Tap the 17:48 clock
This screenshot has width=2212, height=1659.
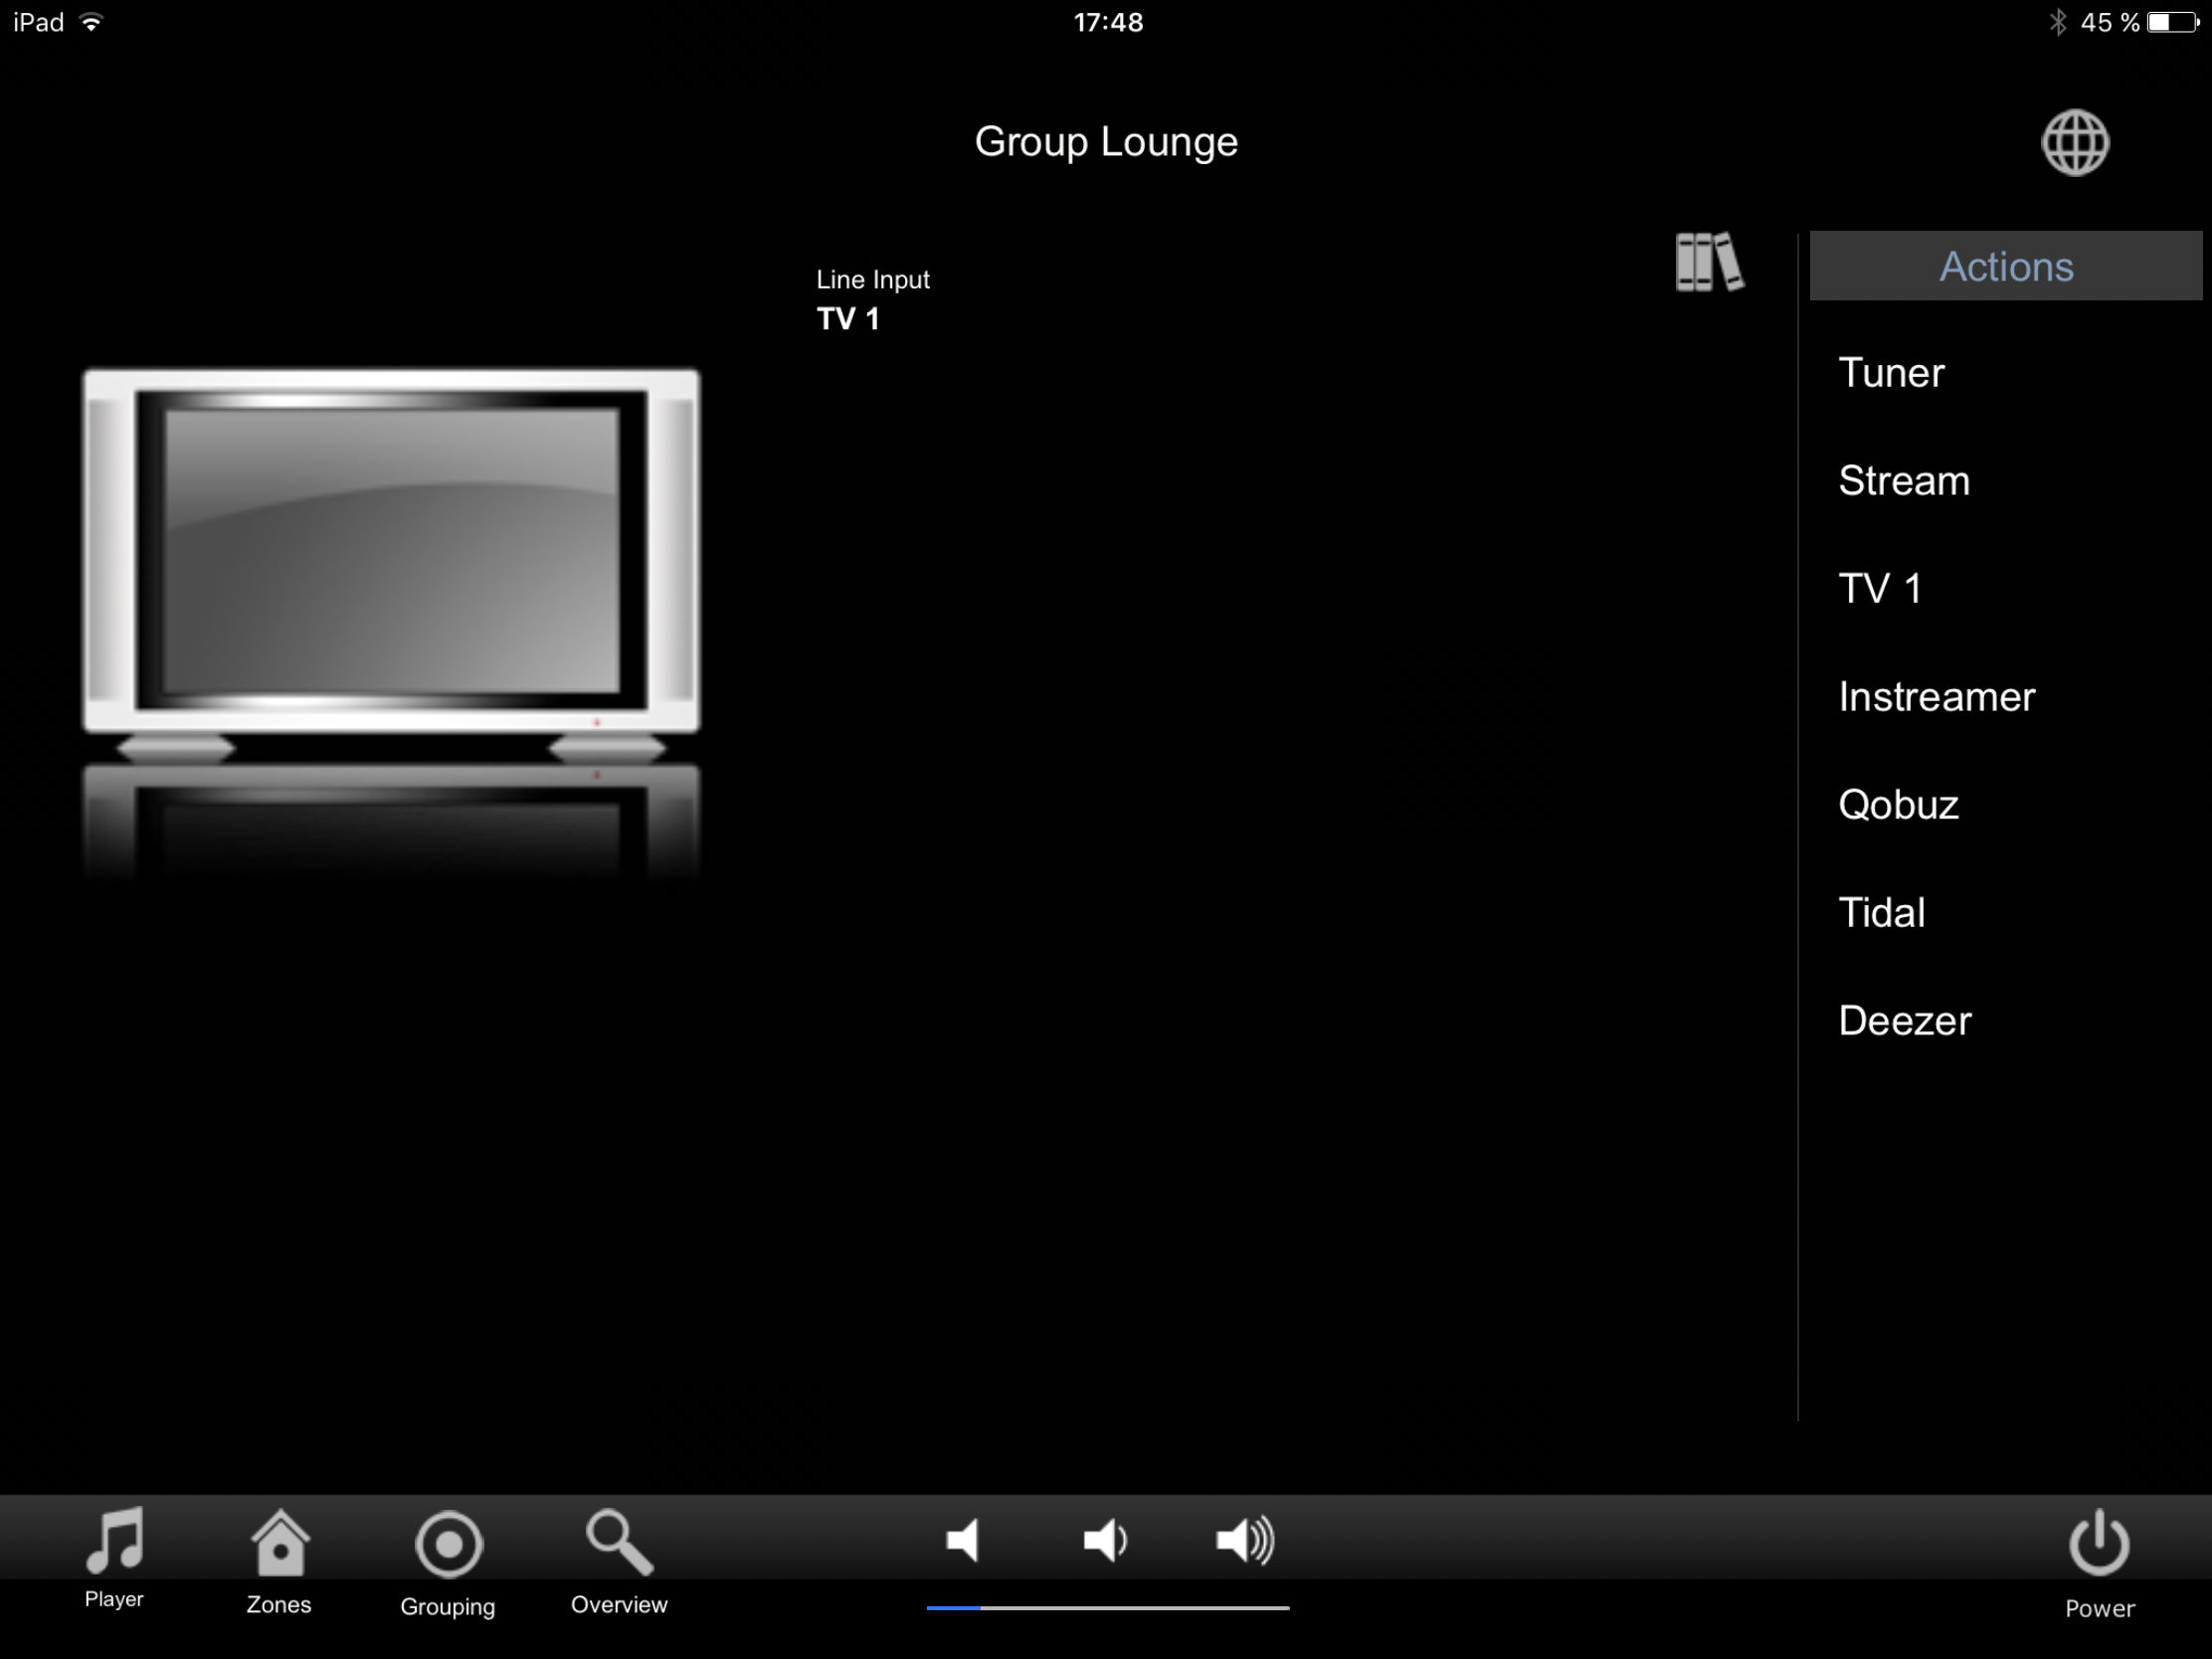[x=1108, y=22]
